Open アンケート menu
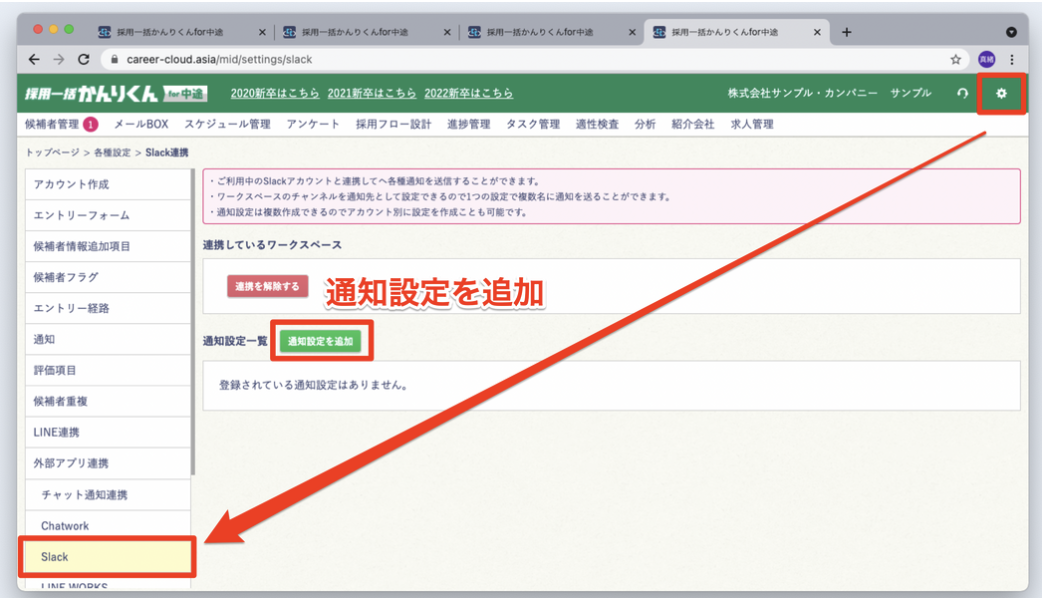Image resolution: width=1042 pixels, height=598 pixels. 313,124
